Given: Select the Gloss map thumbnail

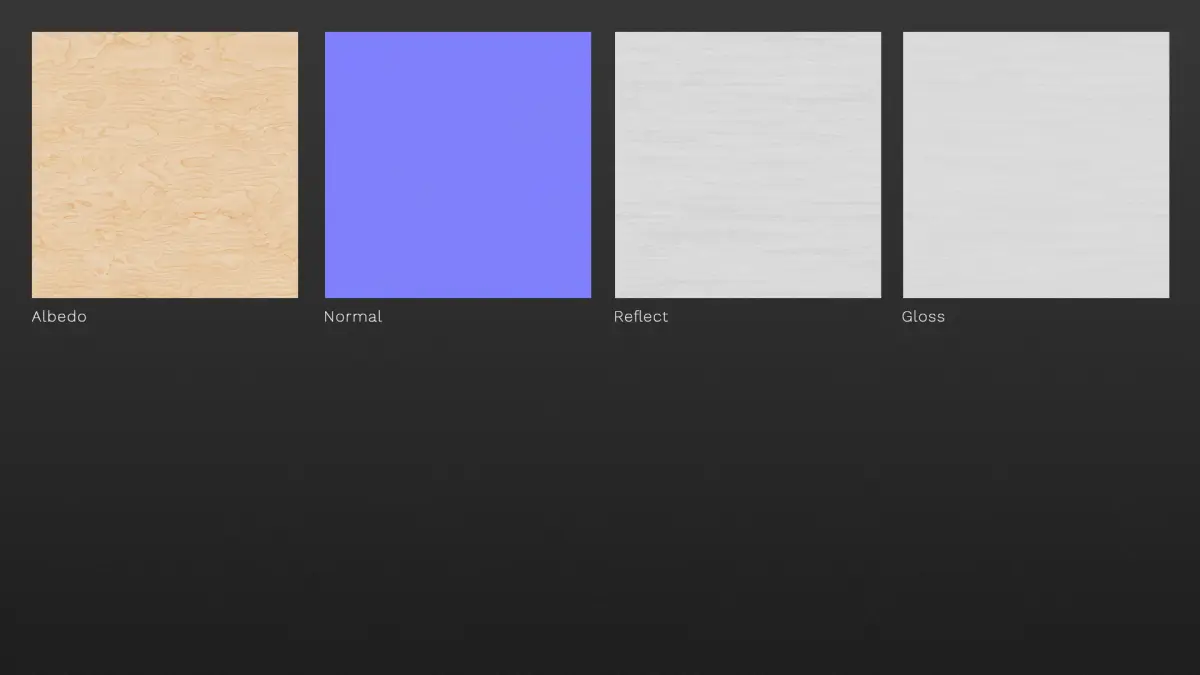Looking at the screenshot, I should 1036,165.
